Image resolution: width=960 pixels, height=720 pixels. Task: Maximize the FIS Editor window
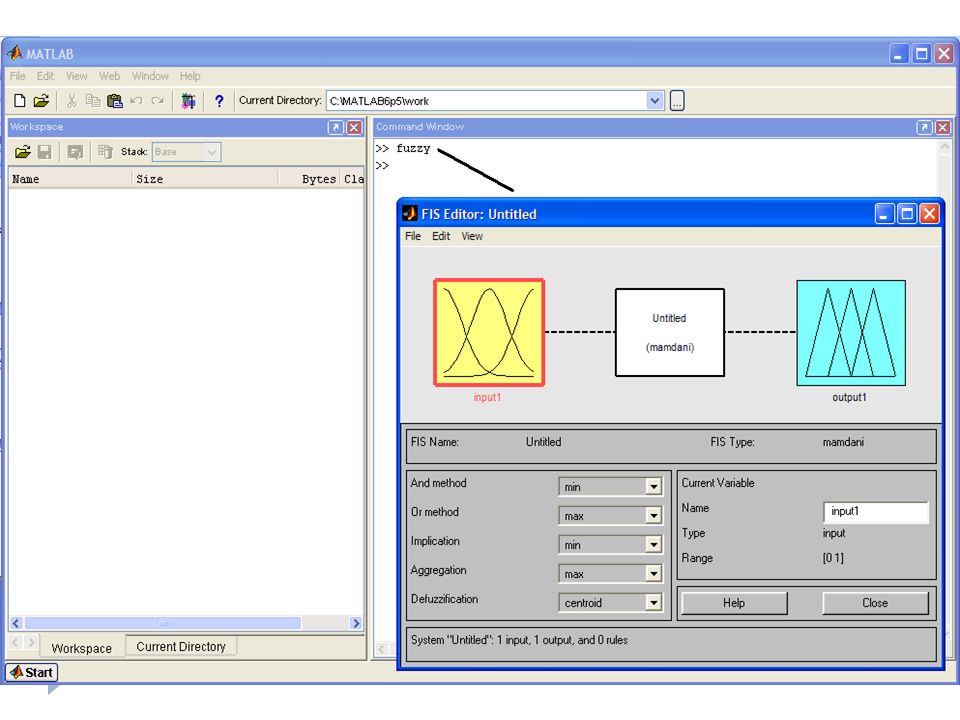pos(907,214)
